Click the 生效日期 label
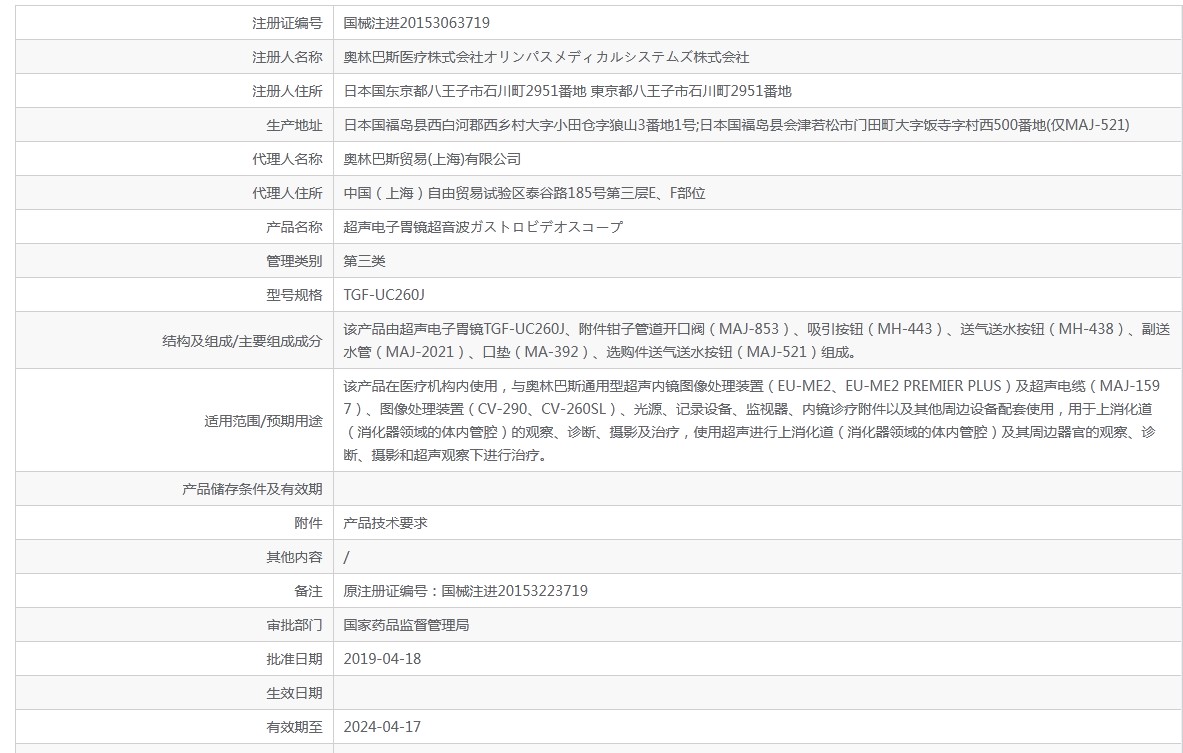This screenshot has width=1183, height=753. (x=294, y=693)
